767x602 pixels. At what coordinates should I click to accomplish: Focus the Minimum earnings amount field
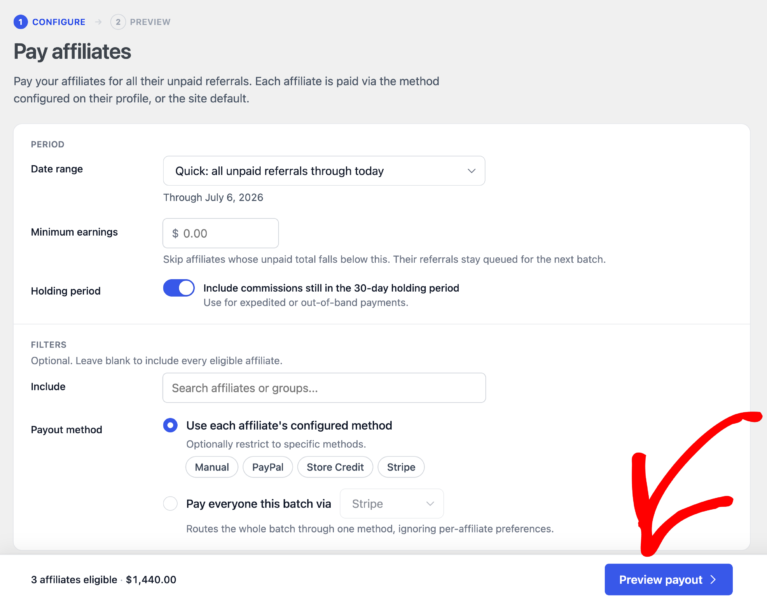click(x=221, y=233)
